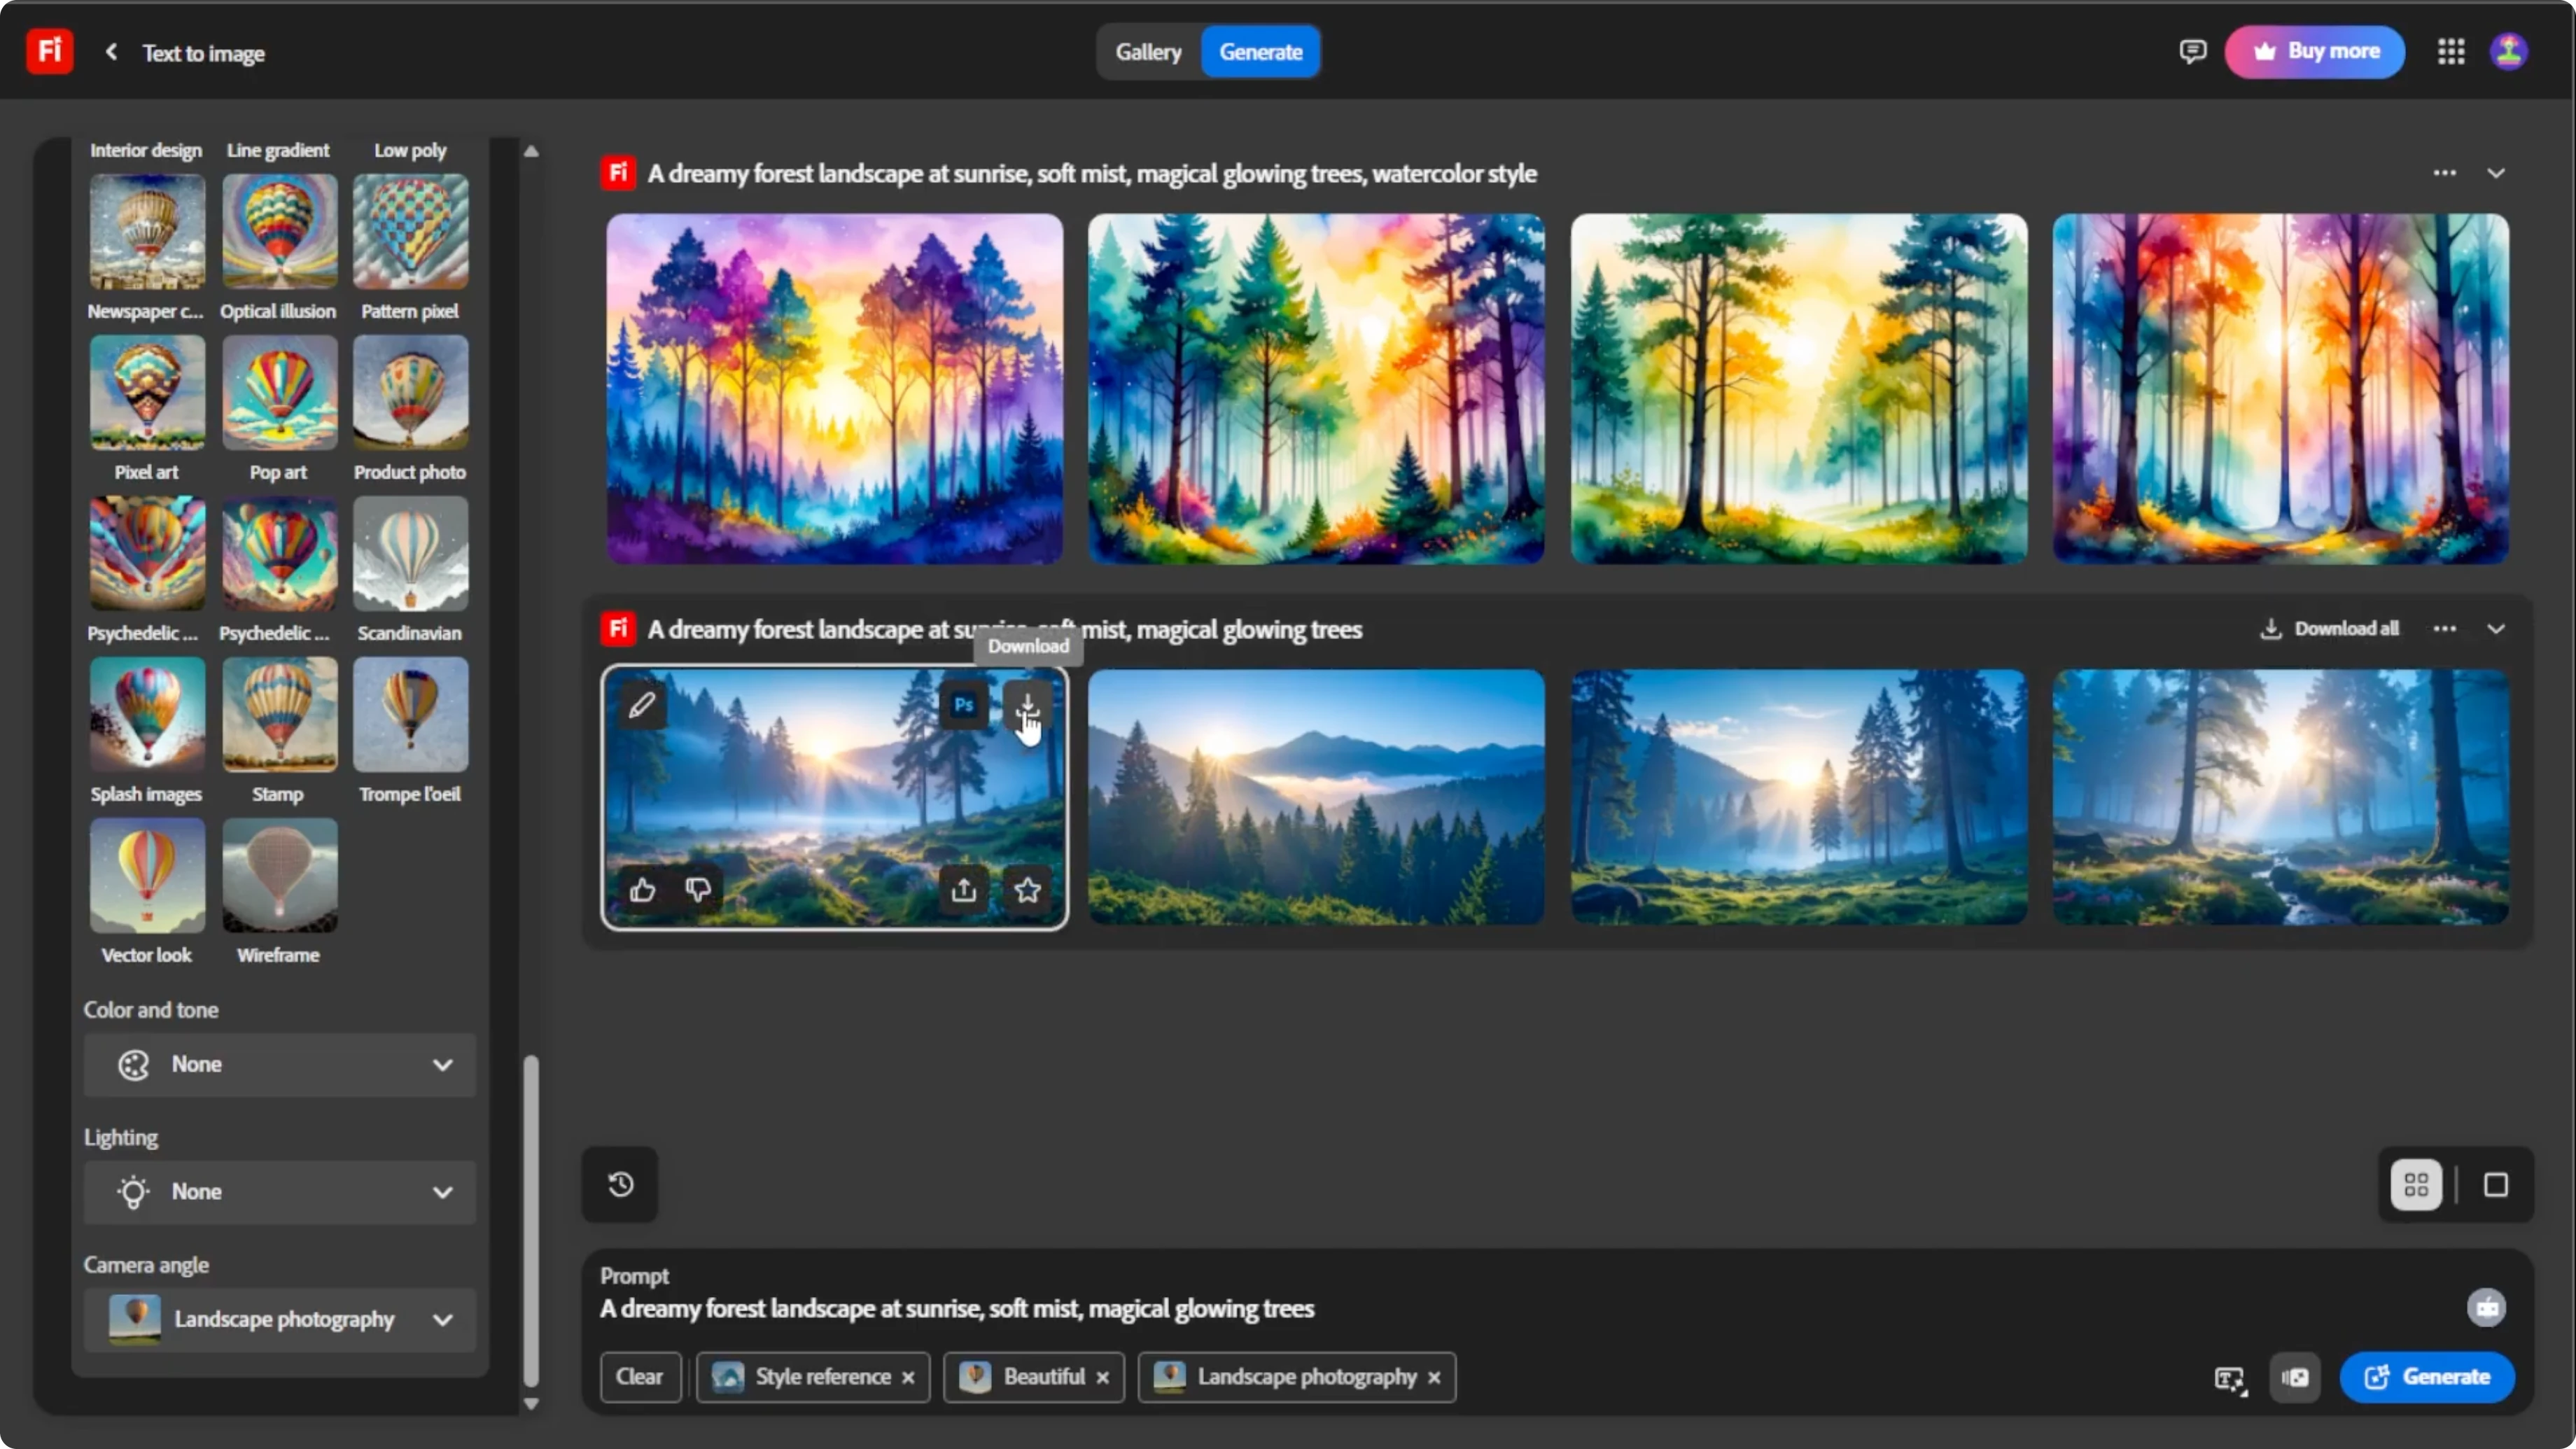Image resolution: width=2576 pixels, height=1449 pixels.
Task: Open the Lighting dropdown
Action: 279,1192
